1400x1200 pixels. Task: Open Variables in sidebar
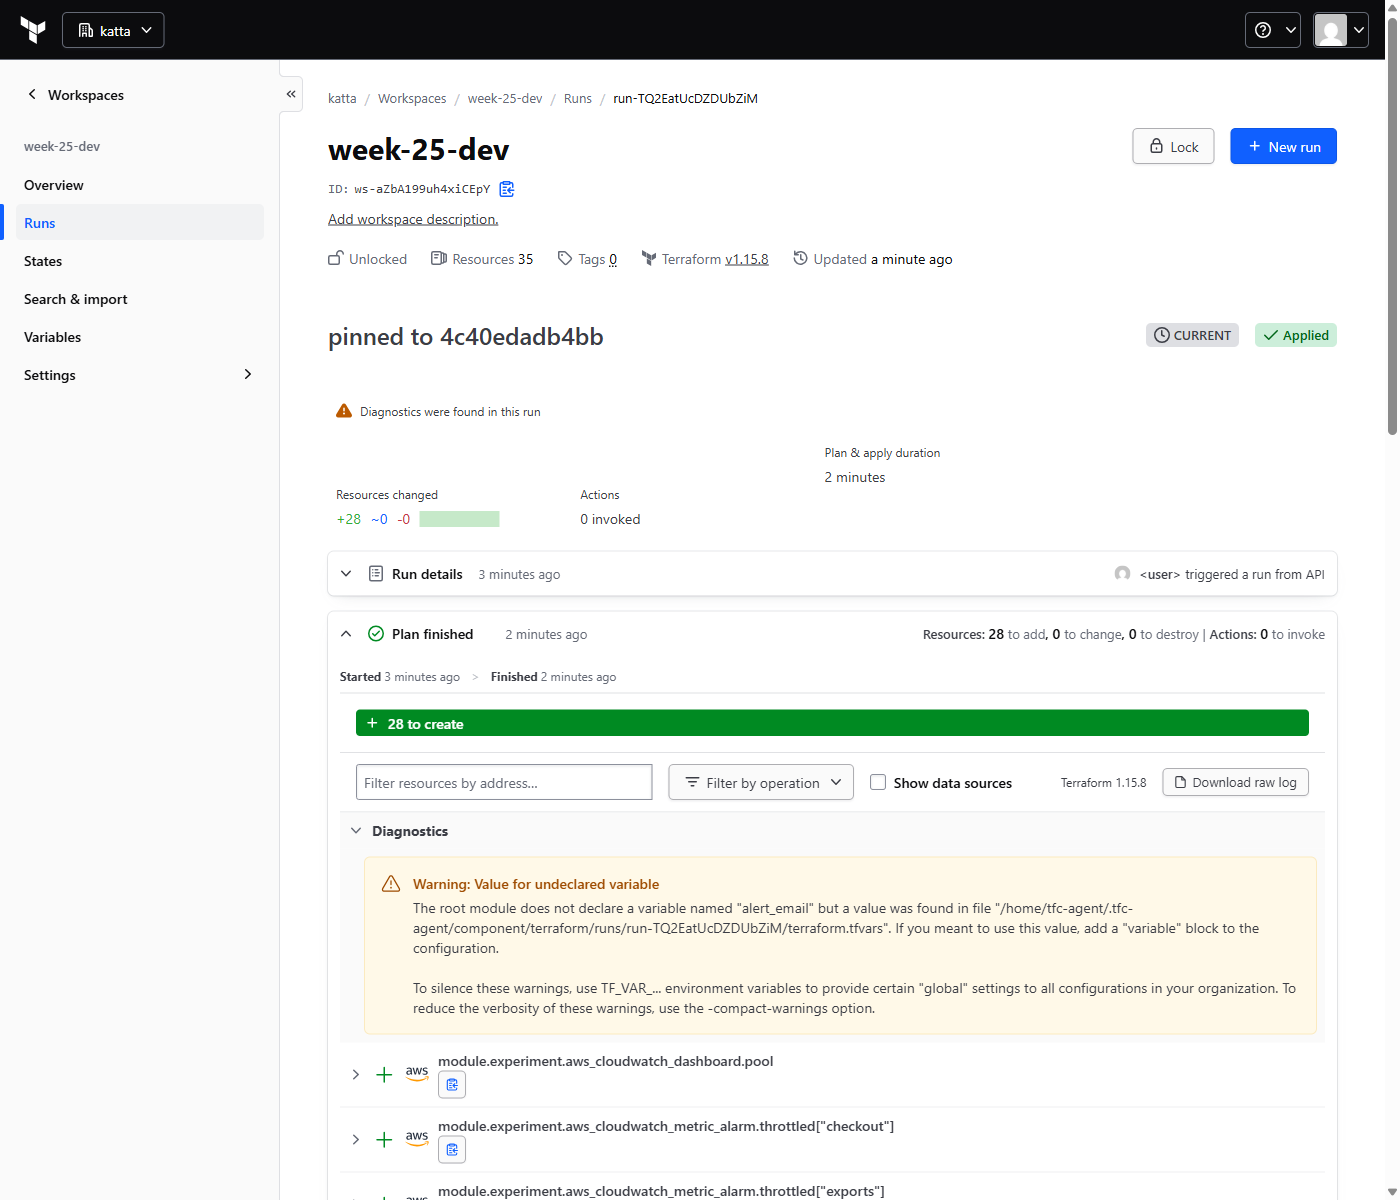[x=140, y=337]
